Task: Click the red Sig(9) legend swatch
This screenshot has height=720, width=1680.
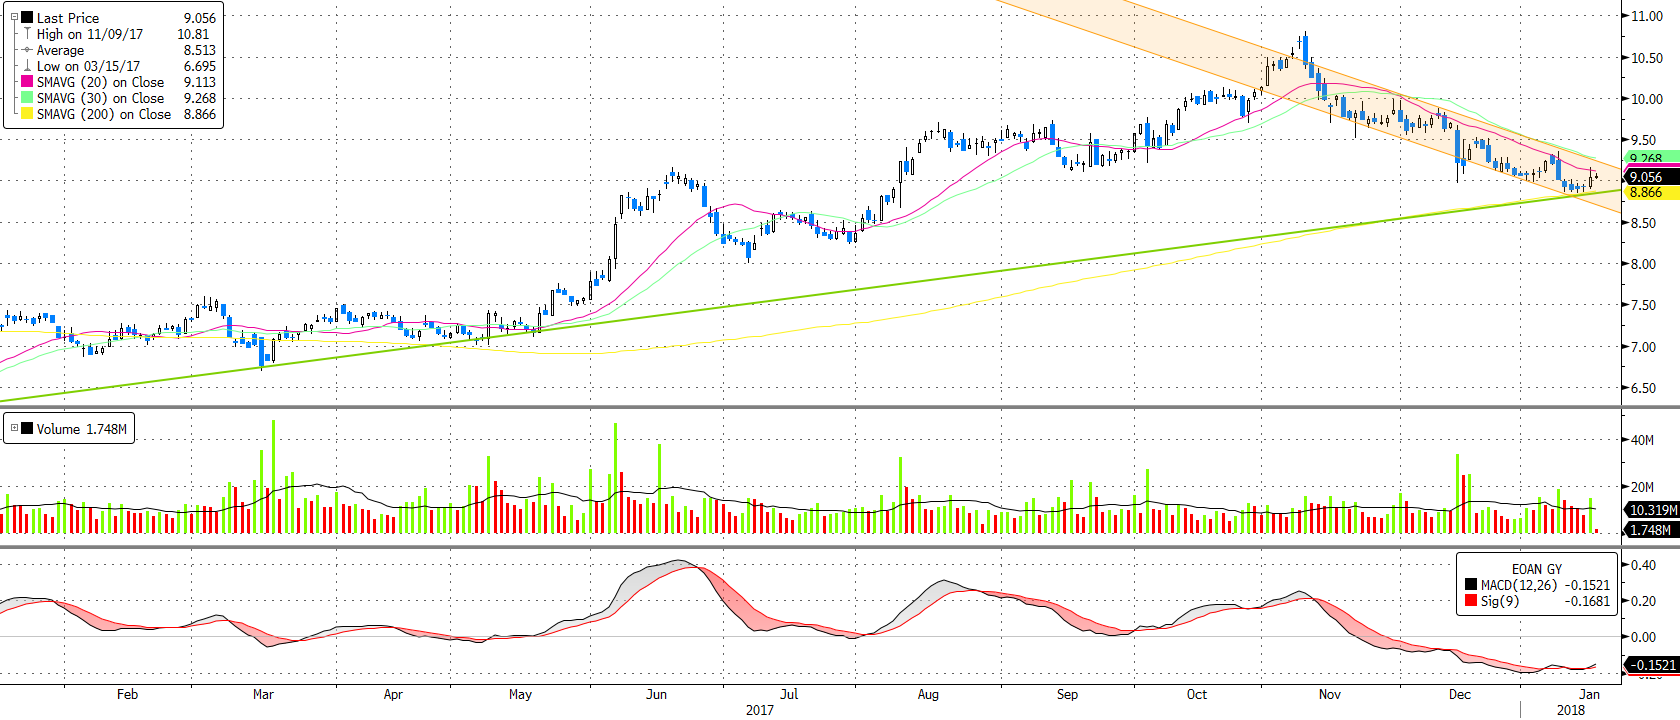Action: 1471,601
